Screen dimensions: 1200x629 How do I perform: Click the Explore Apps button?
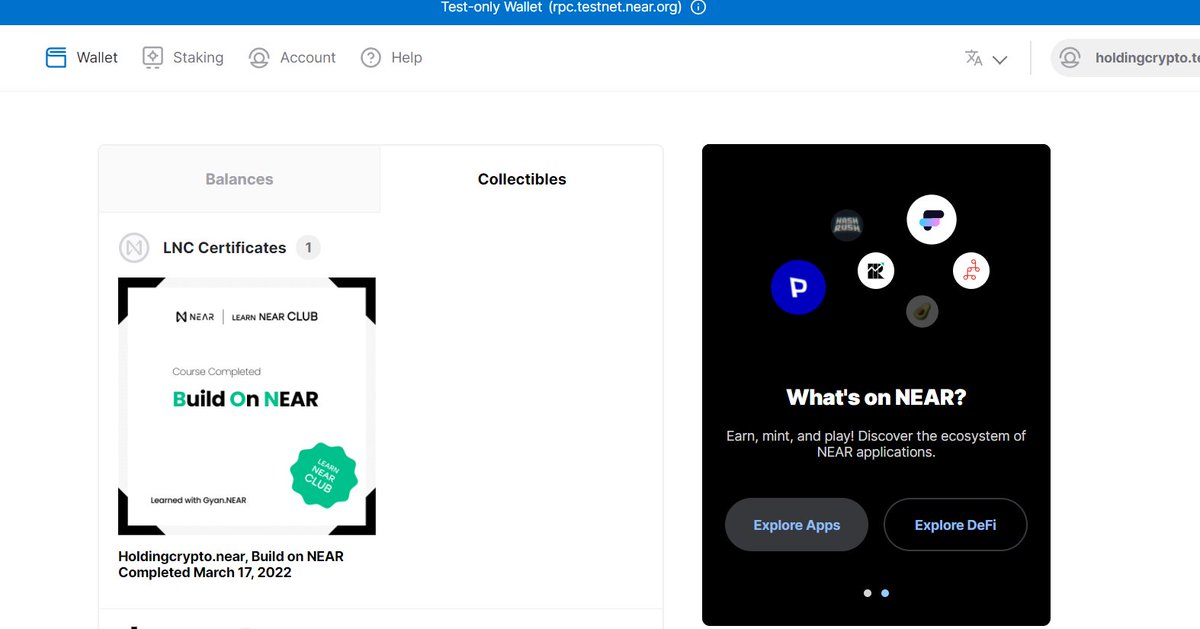[x=796, y=525]
